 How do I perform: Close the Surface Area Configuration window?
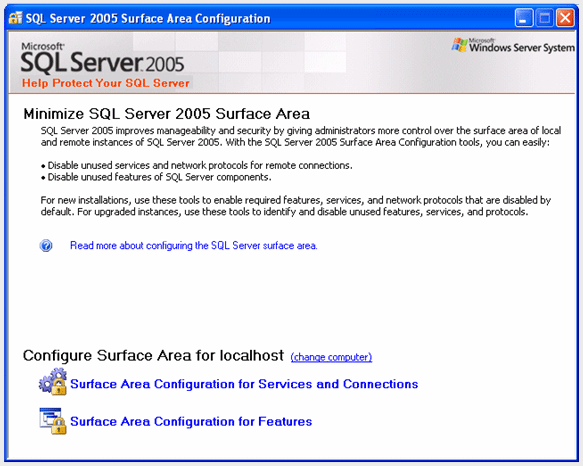pos(565,18)
